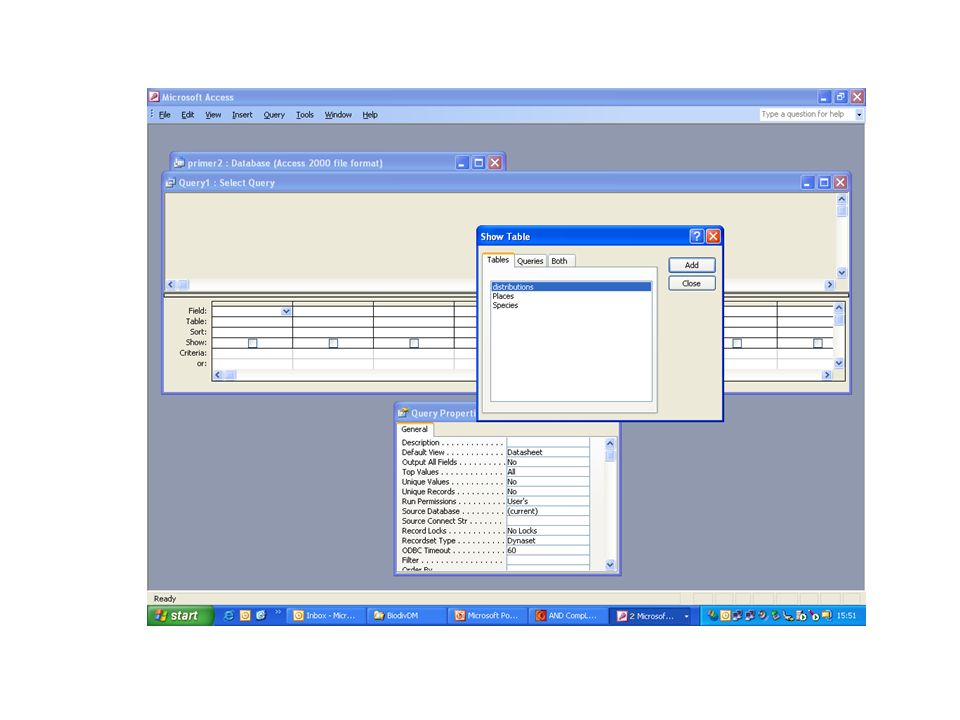The image size is (960, 720).
Task: Click the Query1 Select Query window icon
Action: (x=171, y=182)
